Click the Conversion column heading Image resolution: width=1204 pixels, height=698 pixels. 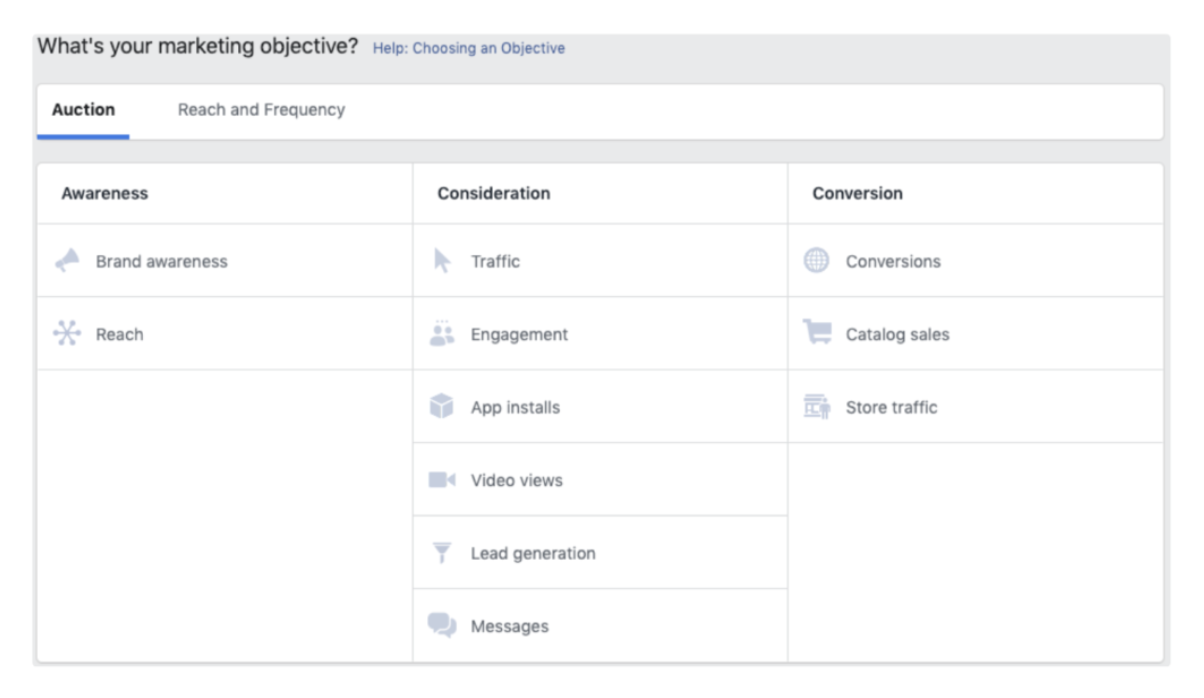point(857,194)
